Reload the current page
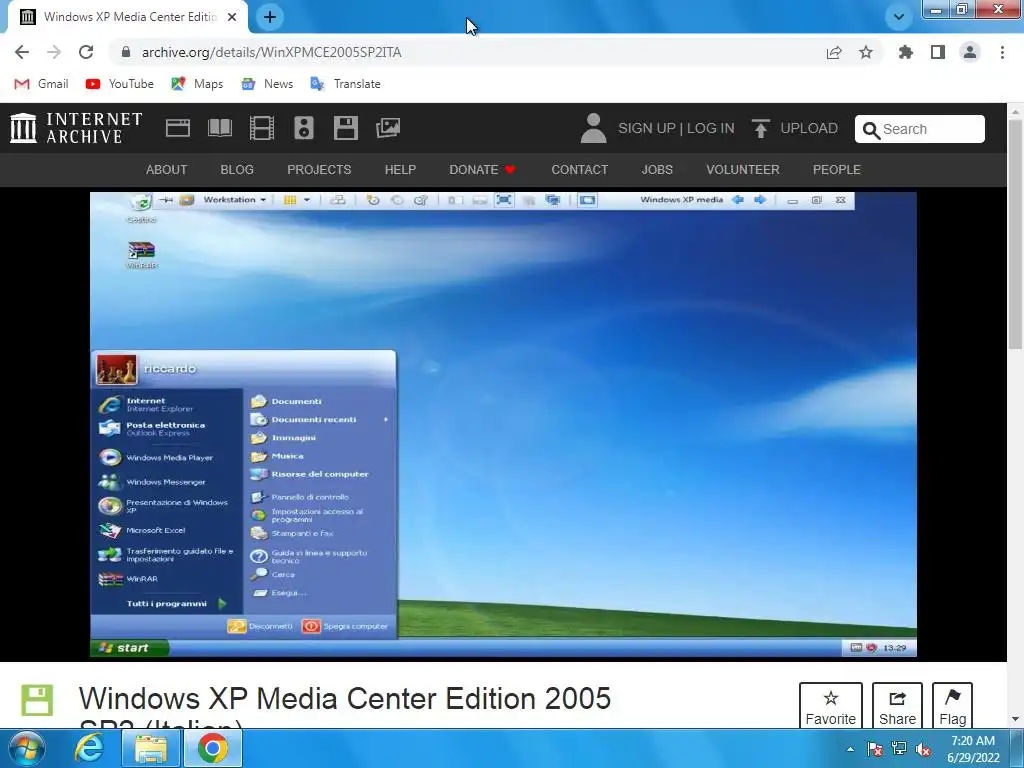Screen dimensions: 1024x768 click(x=86, y=52)
